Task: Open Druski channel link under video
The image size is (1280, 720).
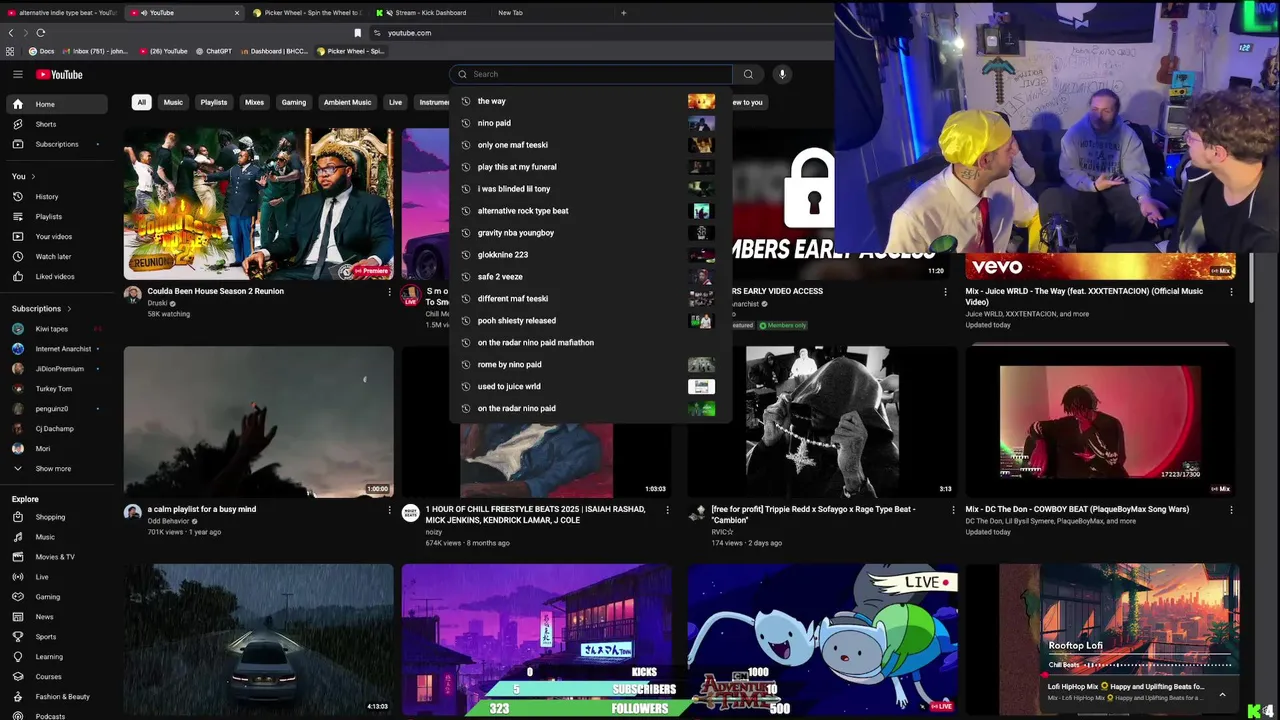Action: [x=157, y=303]
